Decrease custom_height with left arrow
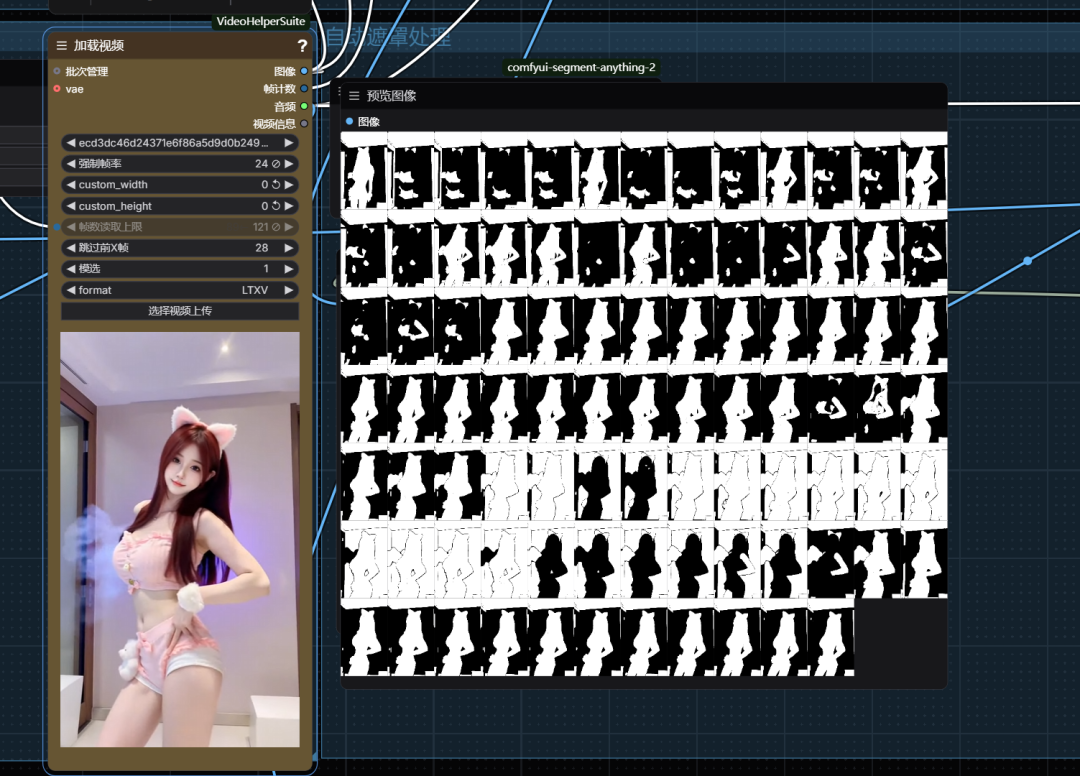Viewport: 1080px width, 776px height. coord(70,206)
